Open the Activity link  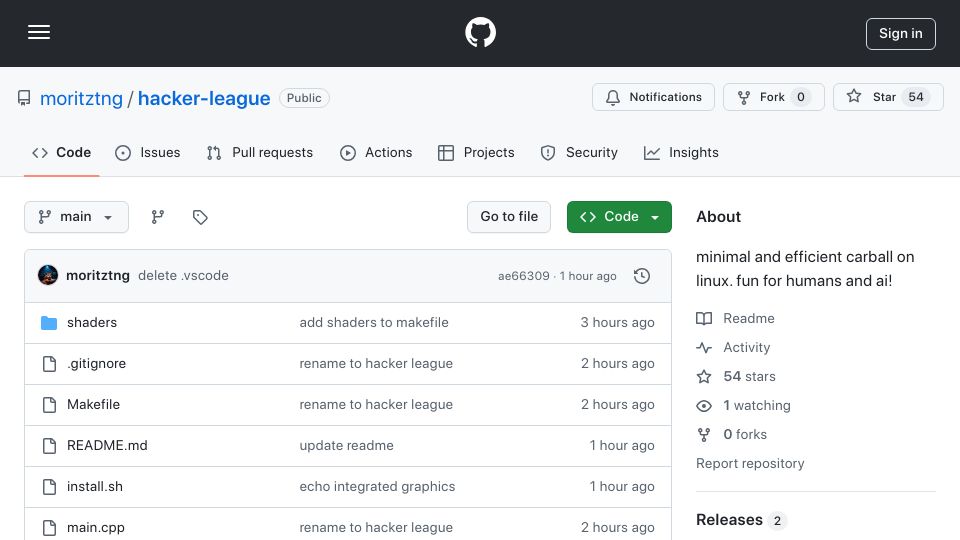pyautogui.click(x=733, y=348)
